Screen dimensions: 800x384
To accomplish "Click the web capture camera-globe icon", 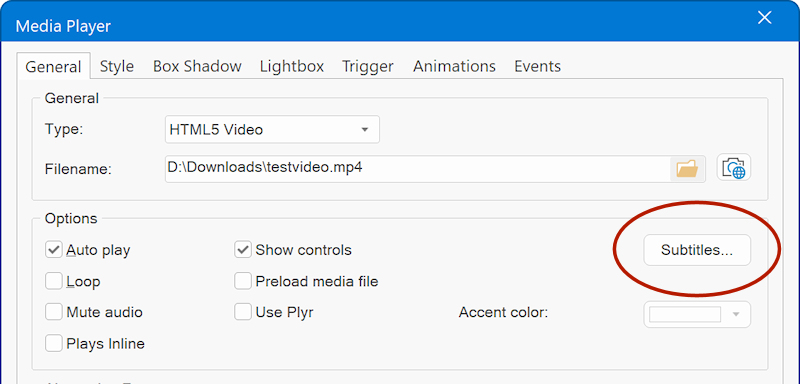I will [x=734, y=167].
